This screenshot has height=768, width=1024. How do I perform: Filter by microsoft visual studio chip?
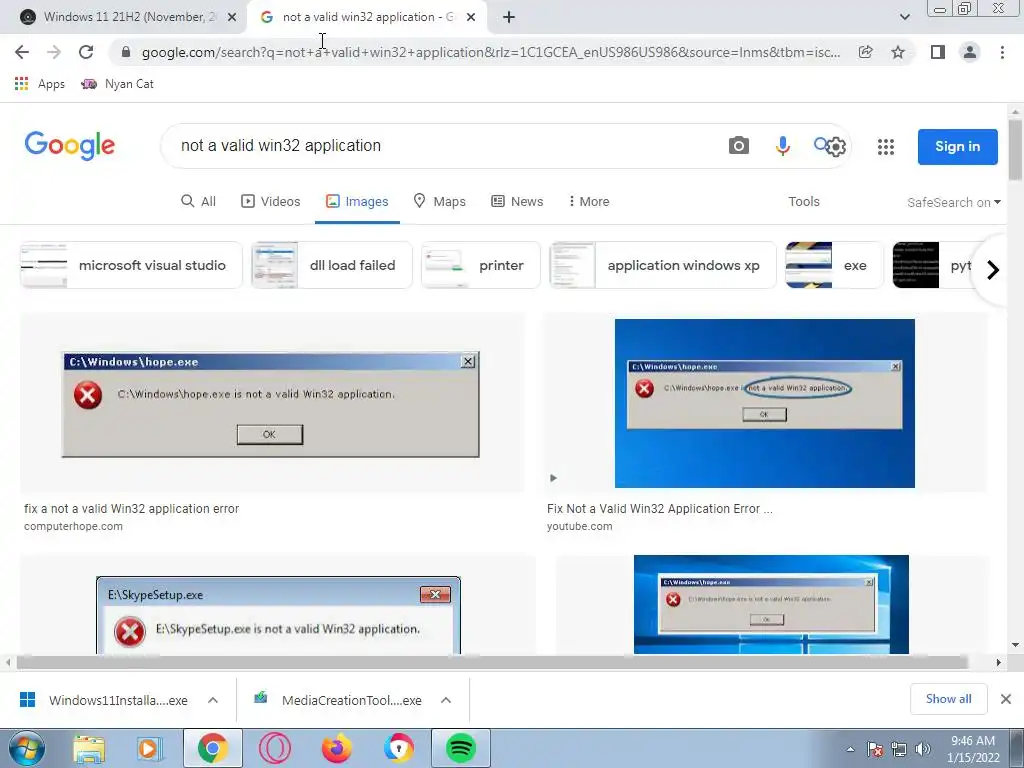[x=131, y=265]
